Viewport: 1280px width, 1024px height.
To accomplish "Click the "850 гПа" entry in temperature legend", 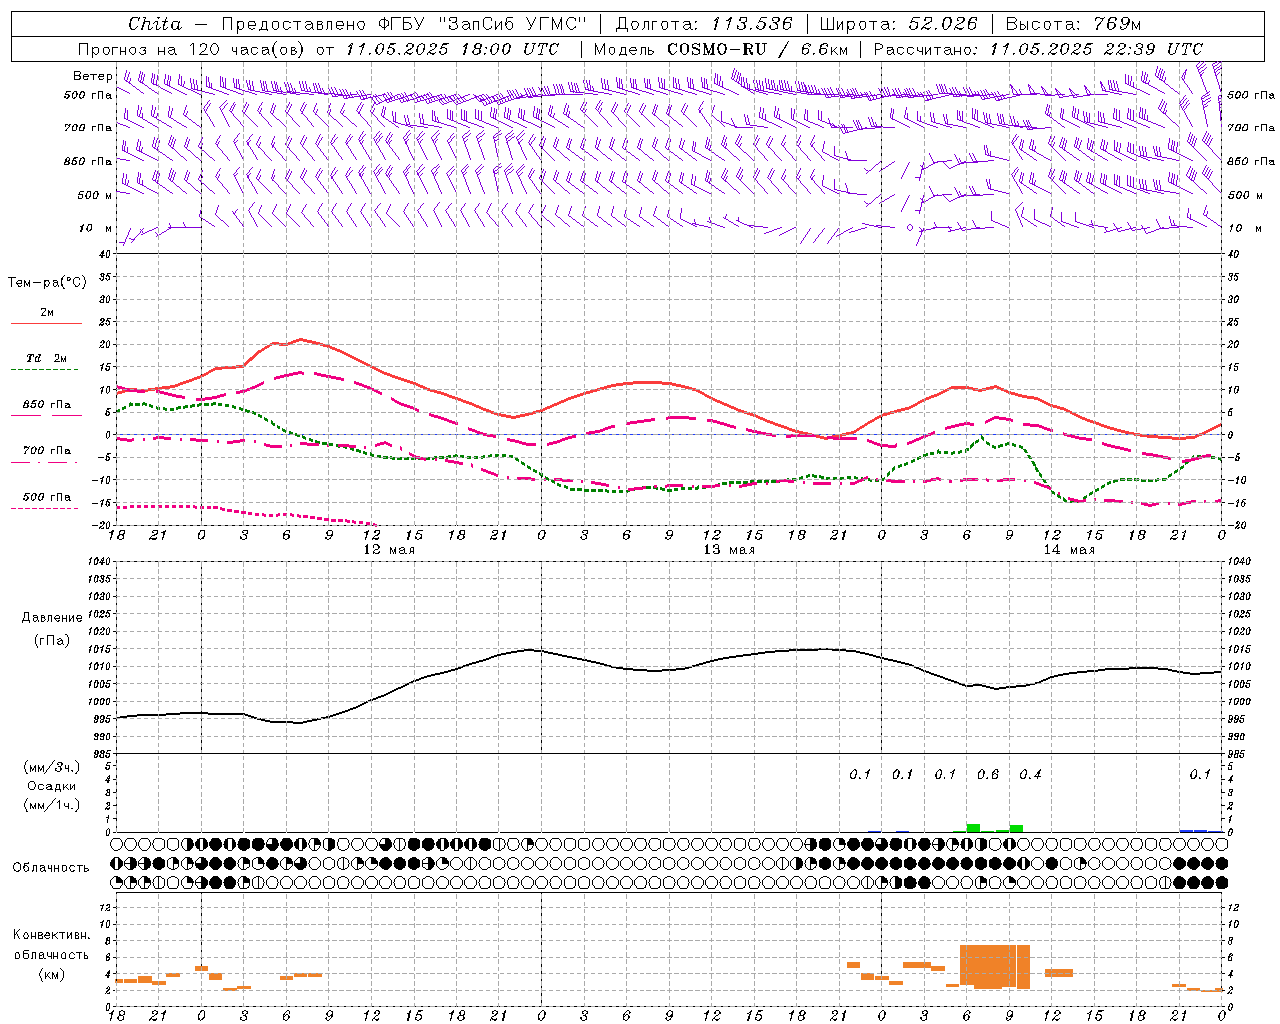I will pos(47,405).
